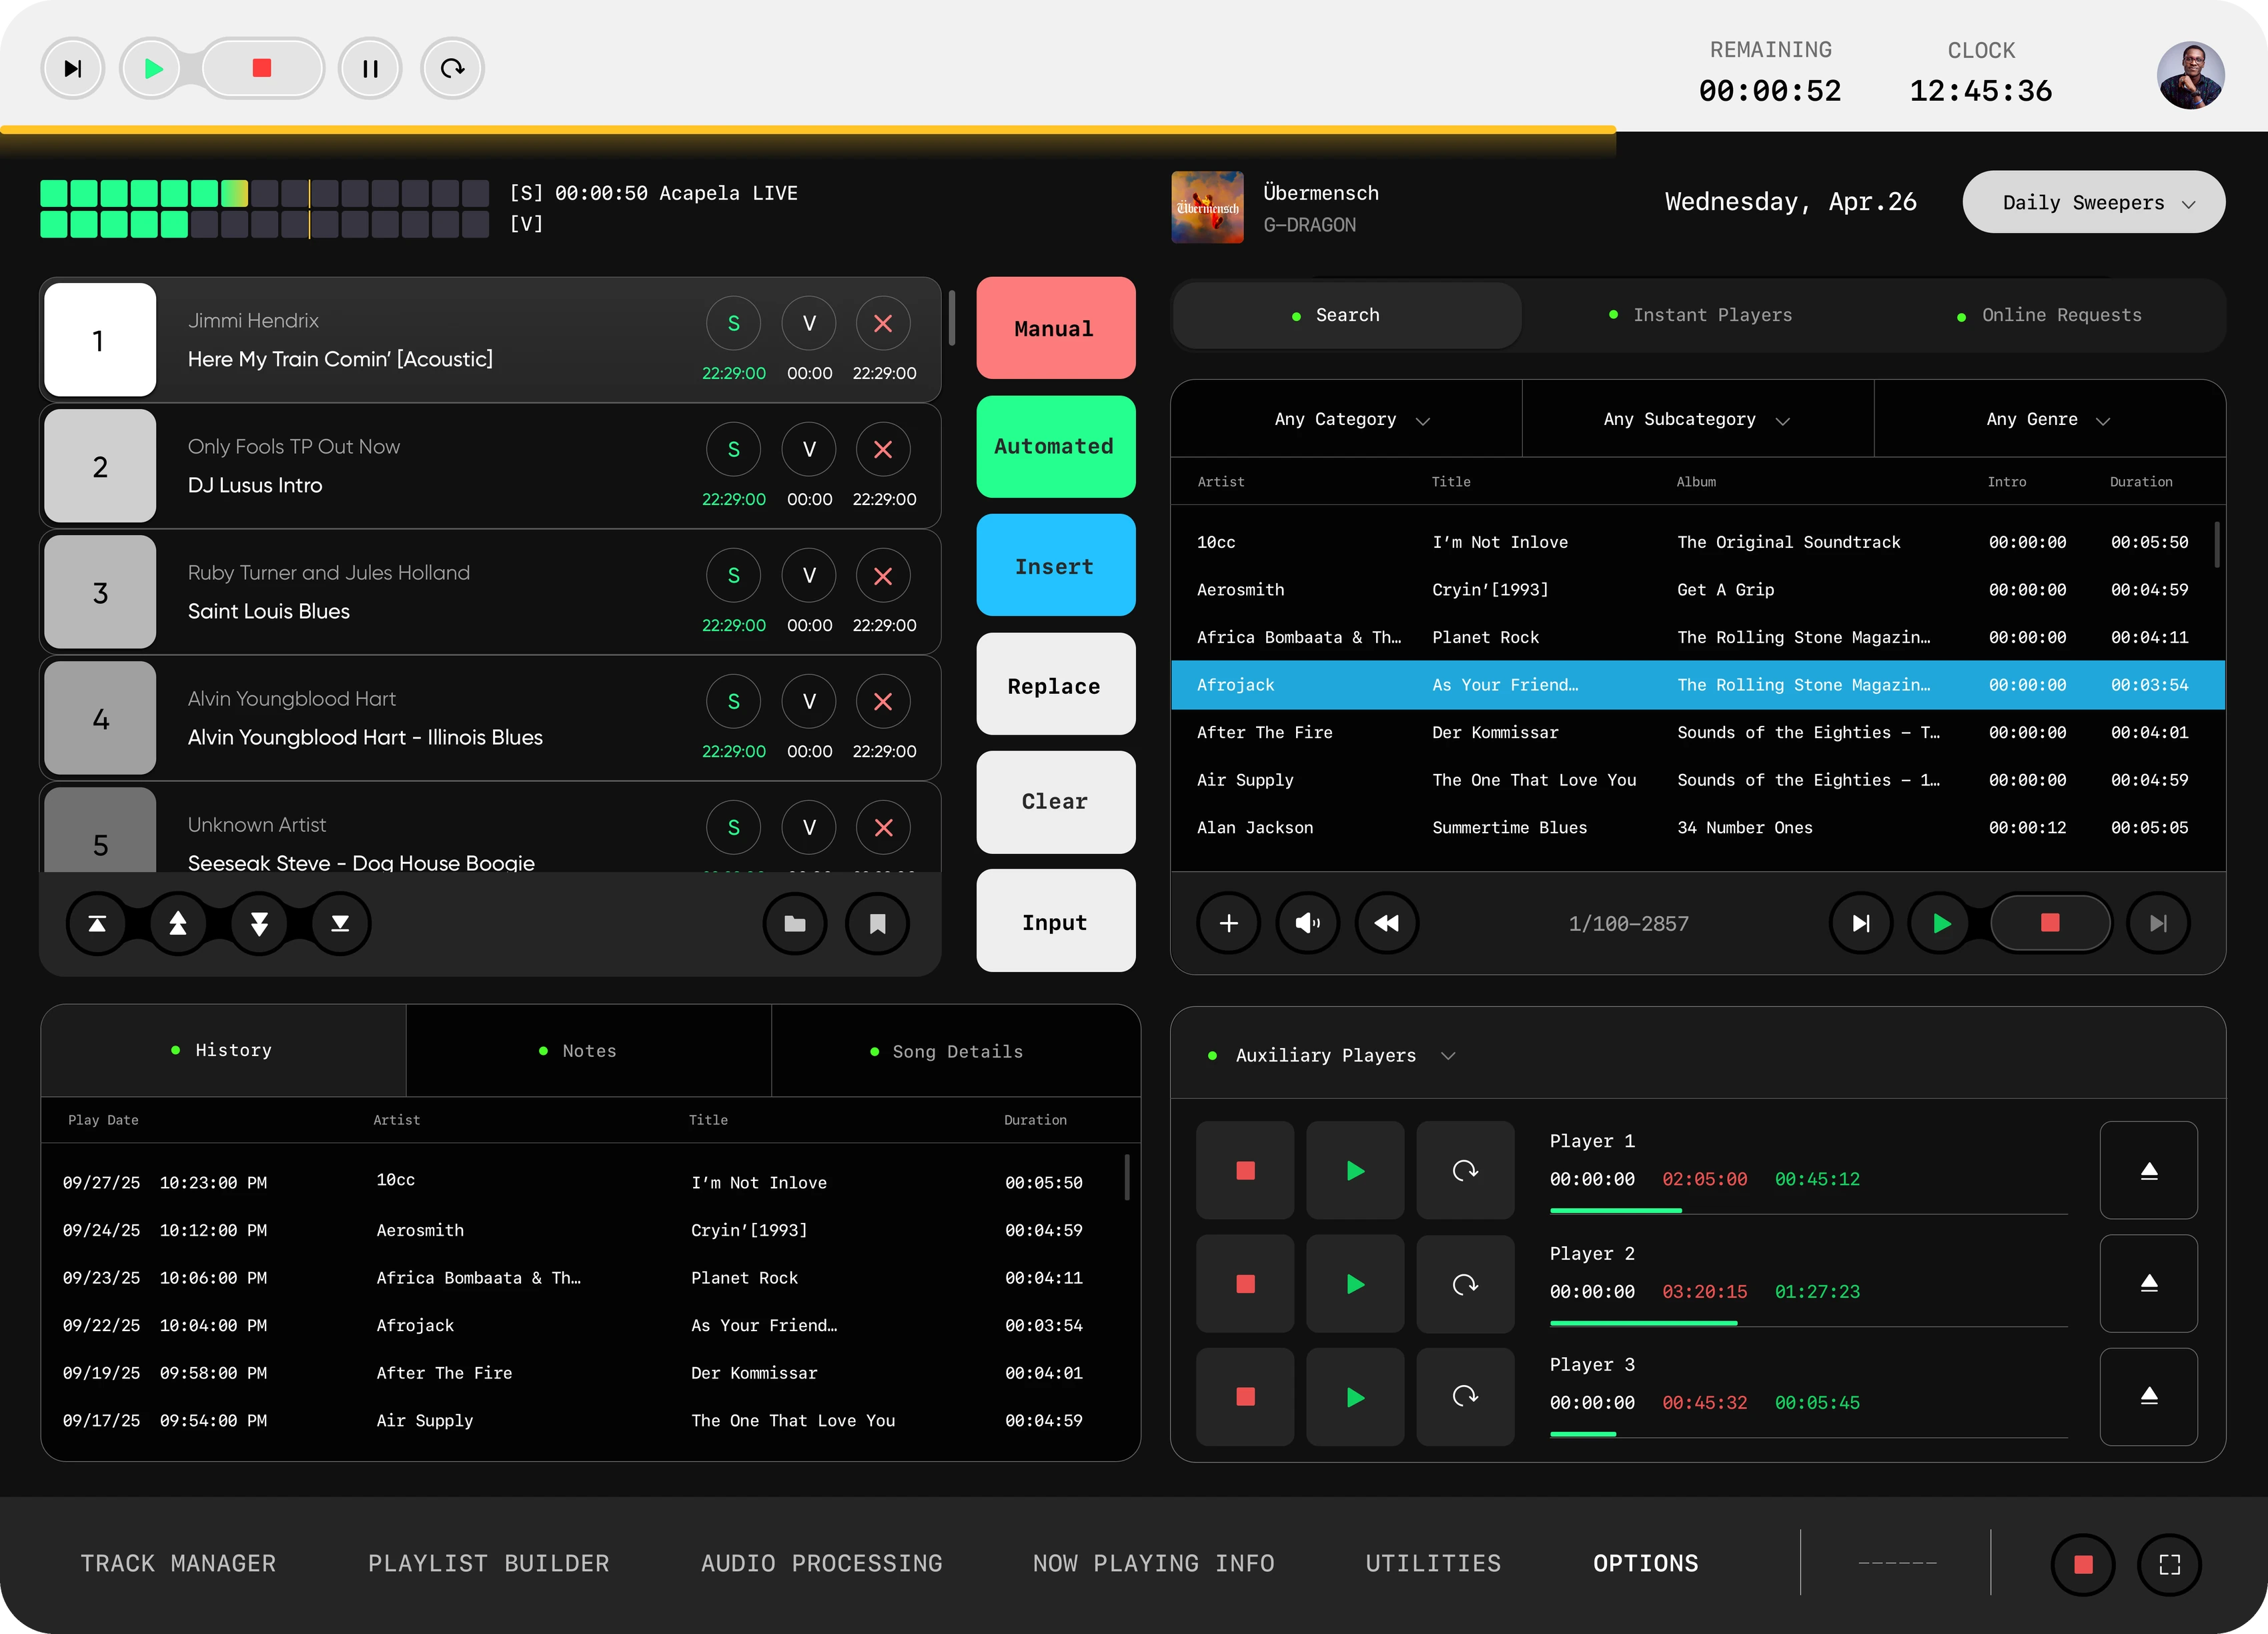
Task: Open the Daily Sweepers dropdown
Action: (x=2094, y=202)
